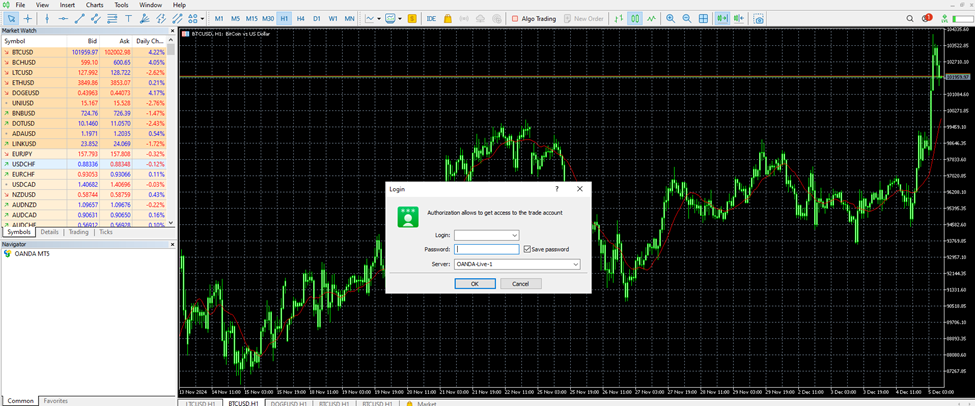Switch chart to candlestick view icon
This screenshot has width=975, height=406.
pos(634,19)
